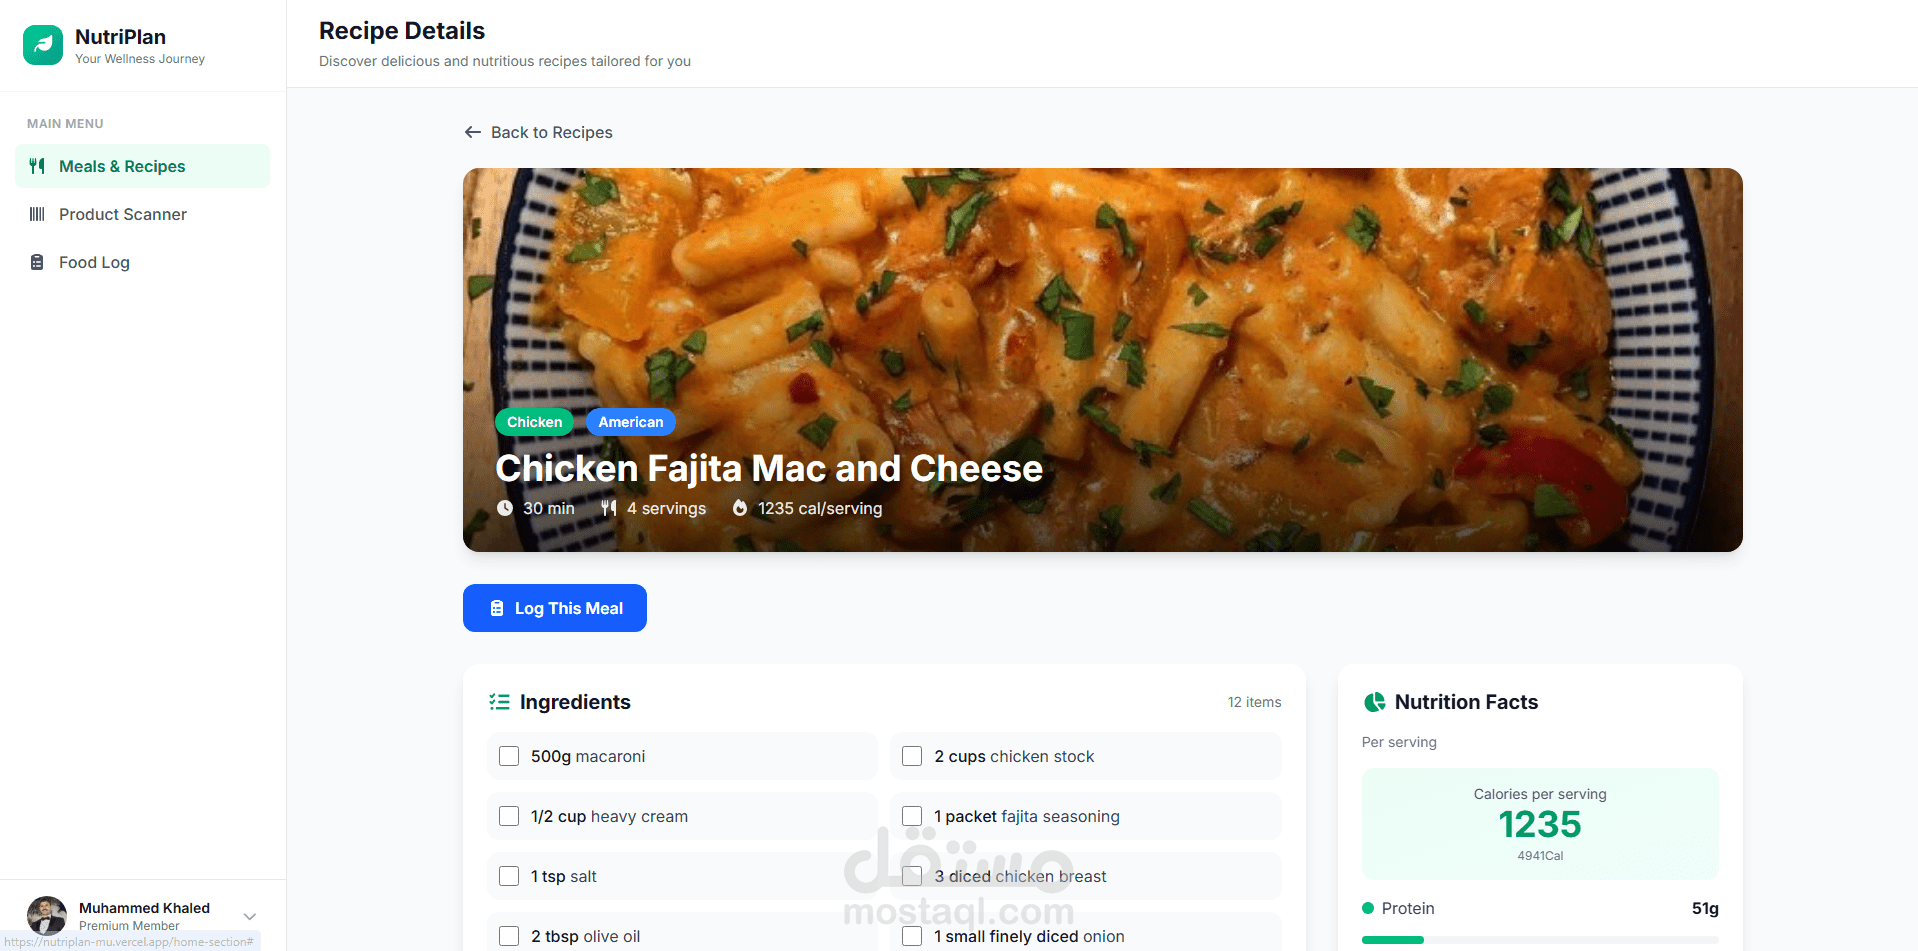The image size is (1918, 951).
Task: Mark 1/2 cup heavy cream as checked
Action: pyautogui.click(x=509, y=816)
